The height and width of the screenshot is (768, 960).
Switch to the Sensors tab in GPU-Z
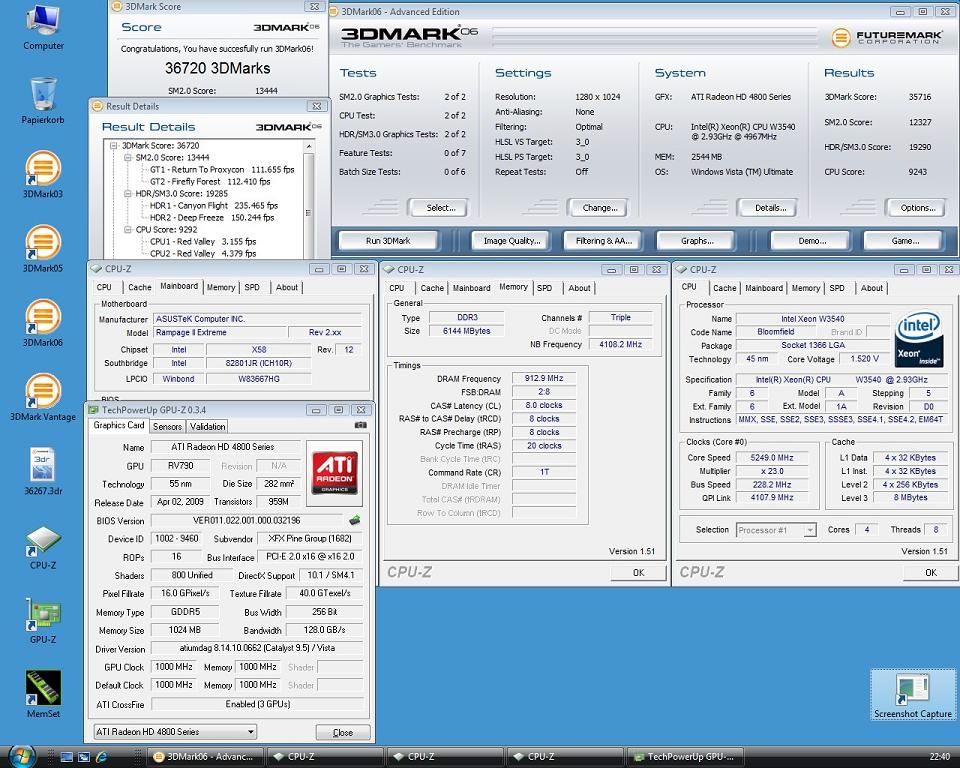167,426
